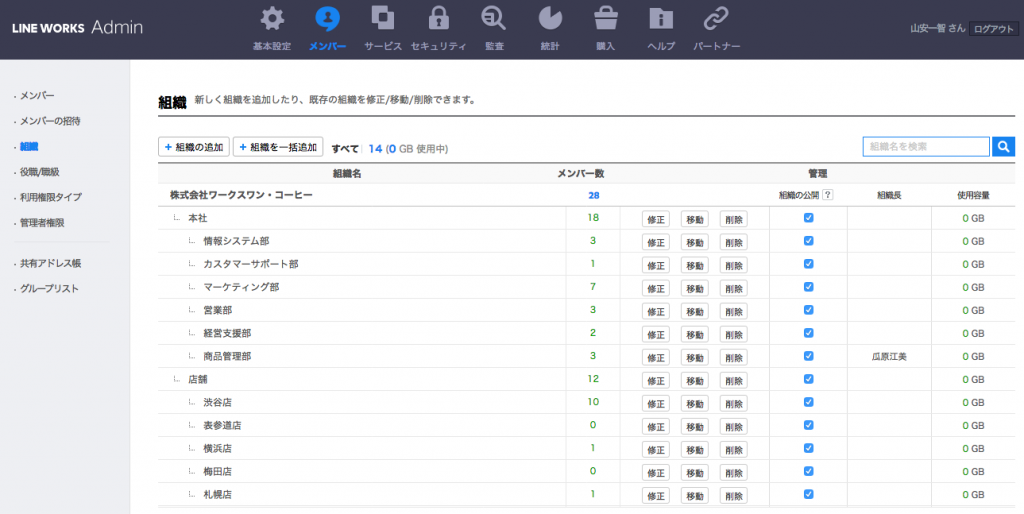Open the パートナー link icon
The width and height of the screenshot is (1024, 514).
pyautogui.click(x=716, y=20)
